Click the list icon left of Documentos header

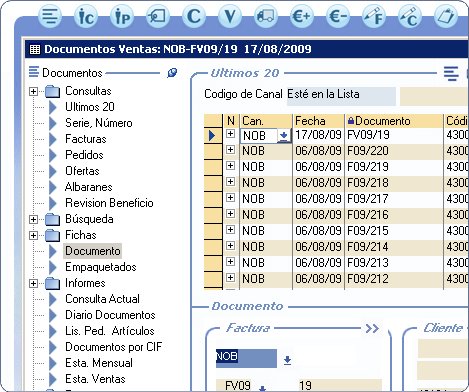[x=34, y=71]
